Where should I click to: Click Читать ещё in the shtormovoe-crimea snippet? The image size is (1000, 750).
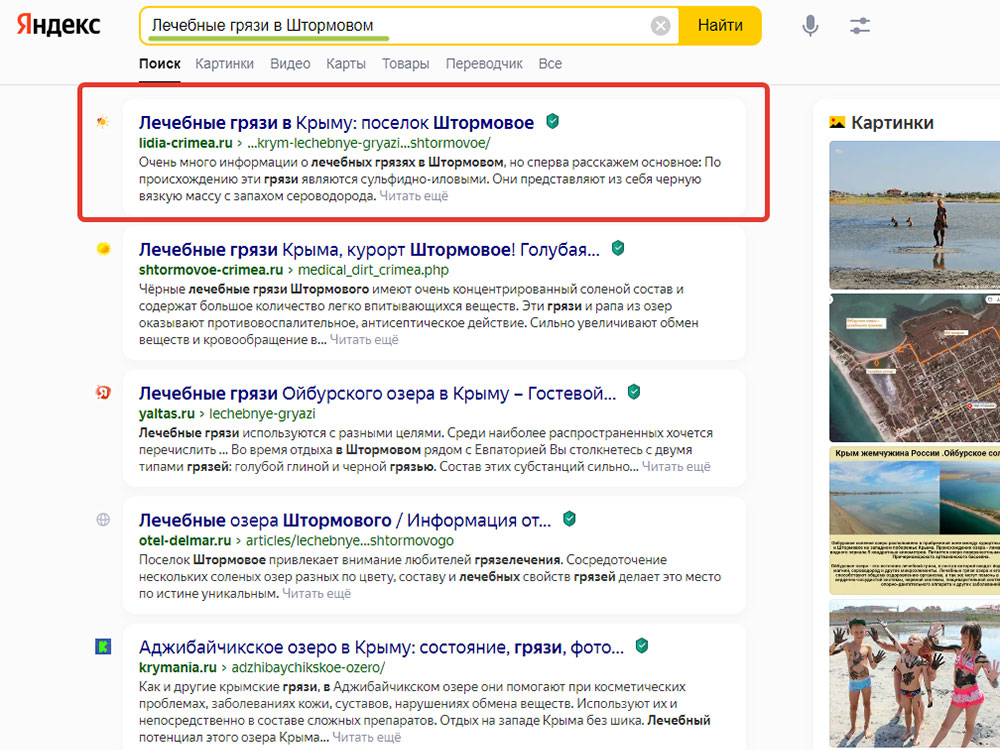point(364,340)
